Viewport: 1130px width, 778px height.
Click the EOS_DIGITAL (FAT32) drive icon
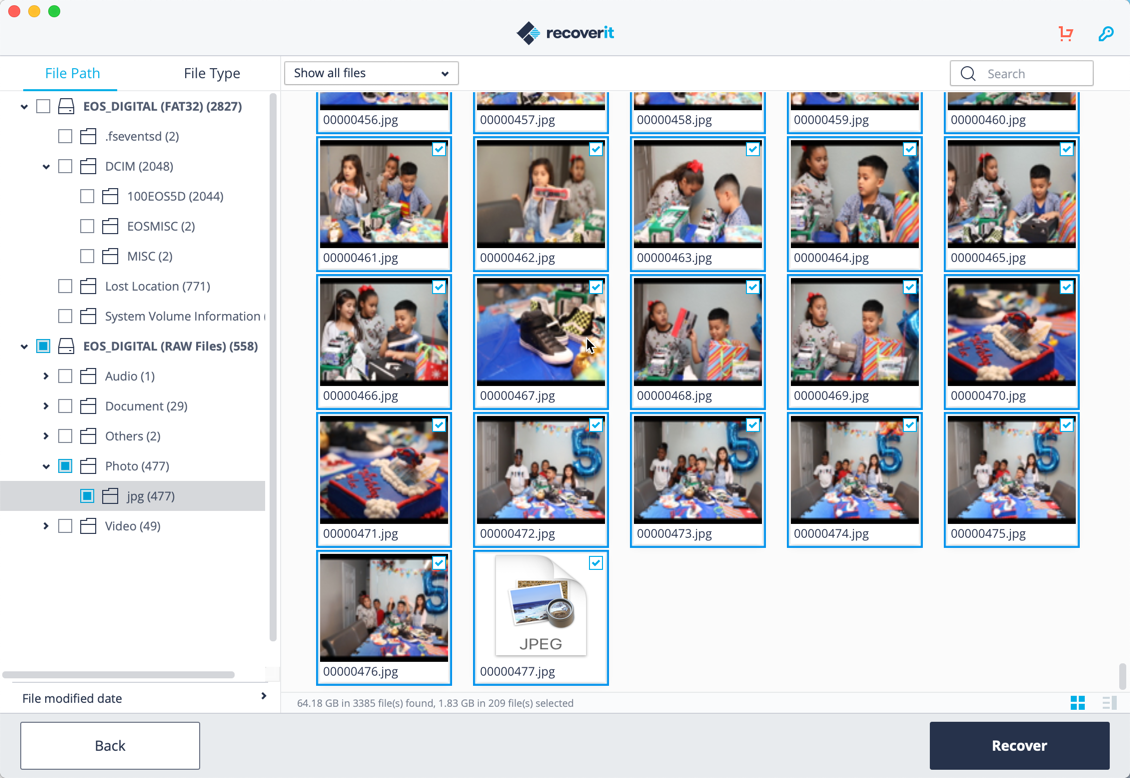(66, 106)
